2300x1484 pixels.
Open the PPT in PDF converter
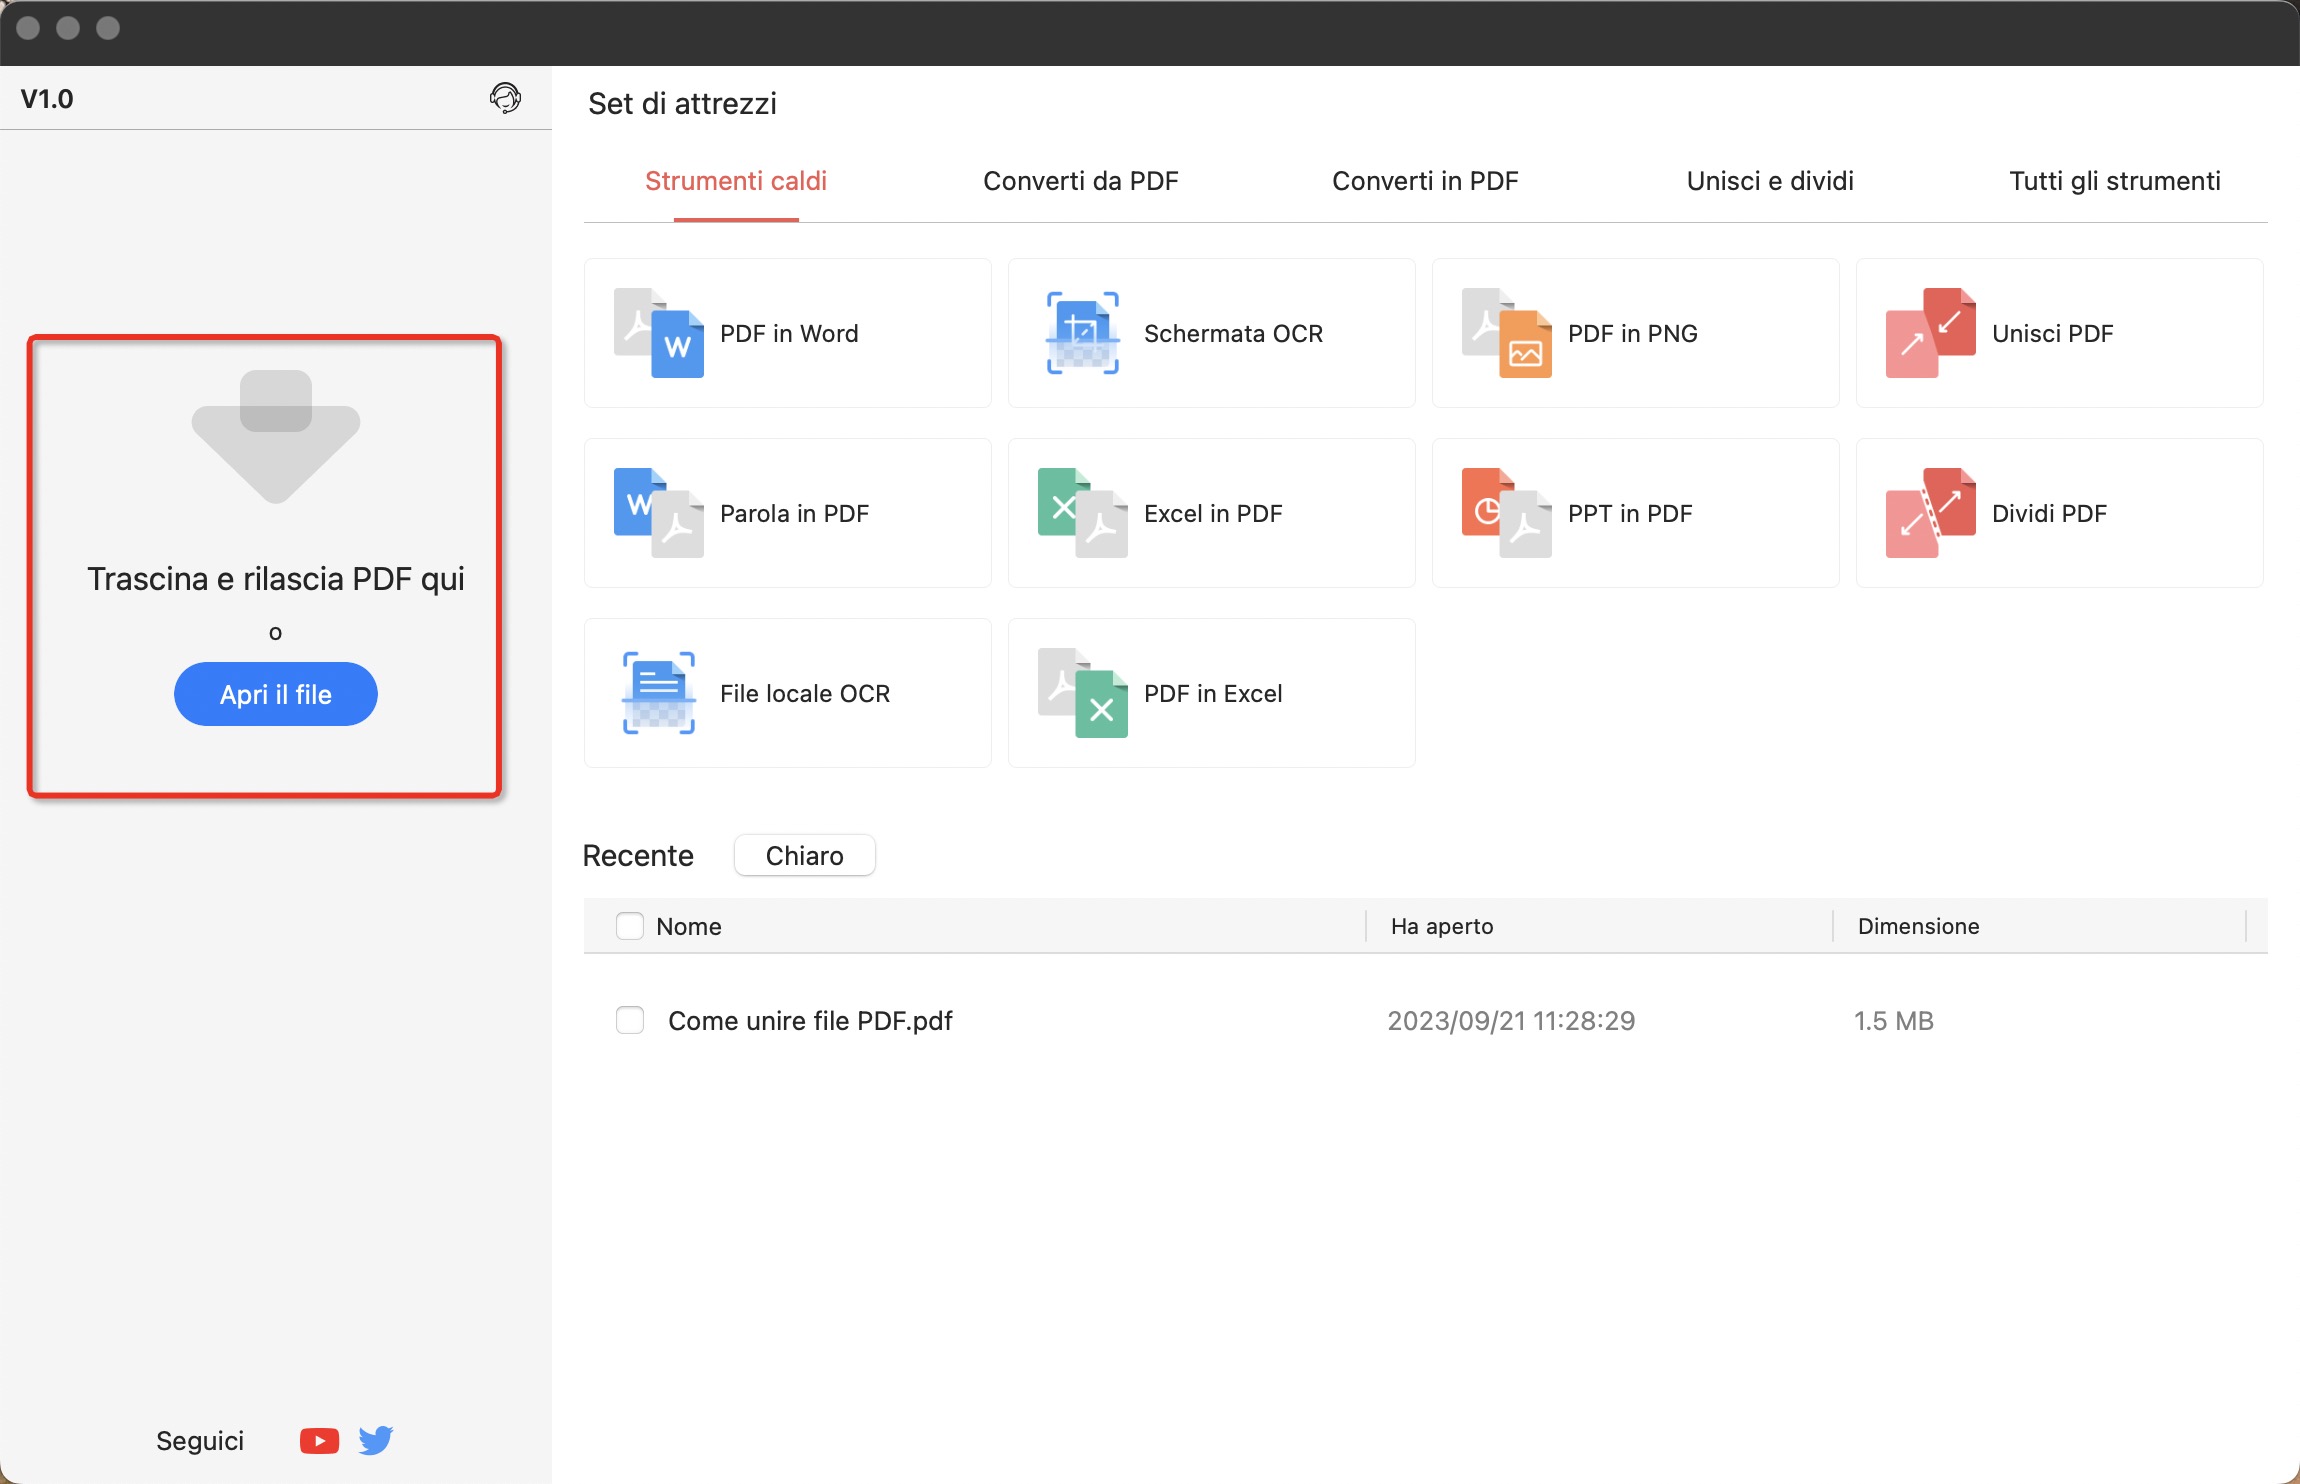[x=1633, y=513]
